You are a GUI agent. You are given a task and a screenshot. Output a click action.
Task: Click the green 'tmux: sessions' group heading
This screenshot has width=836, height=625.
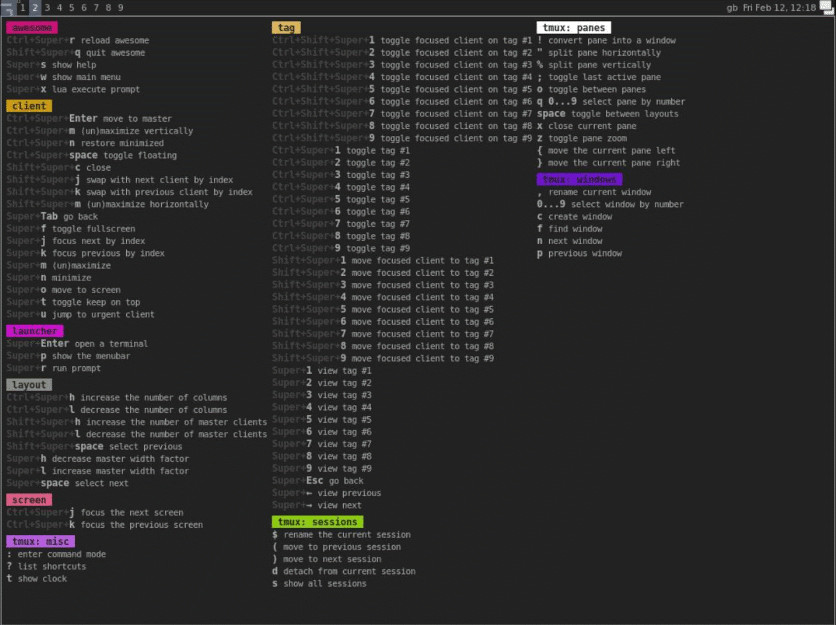pyautogui.click(x=318, y=522)
